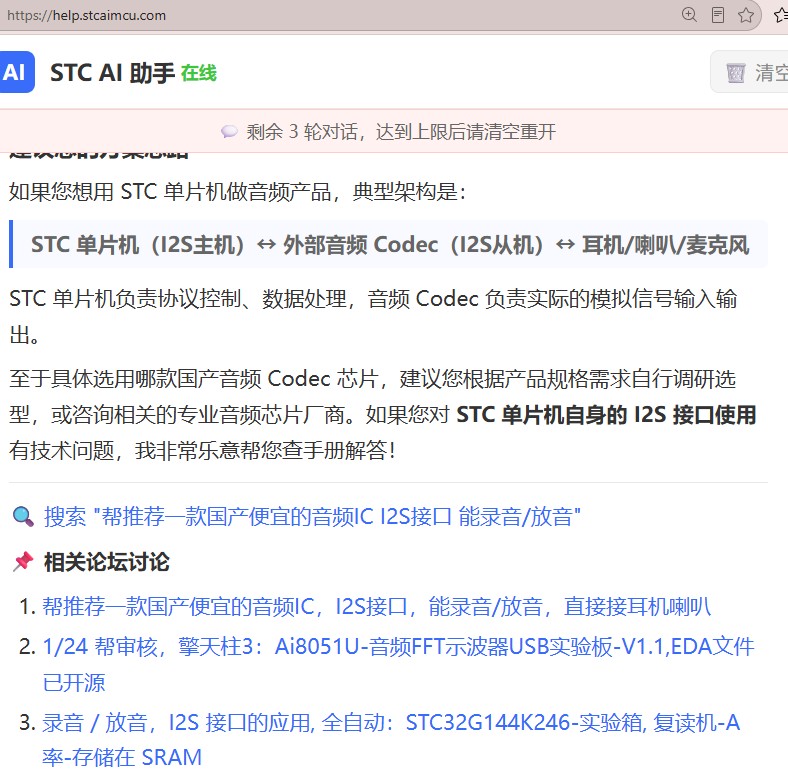Viewport: 788px width, 777px height.
Task: Open forum link 帮推荐一款国产便宜的音频IC，I2S接口
Action: pos(376,607)
